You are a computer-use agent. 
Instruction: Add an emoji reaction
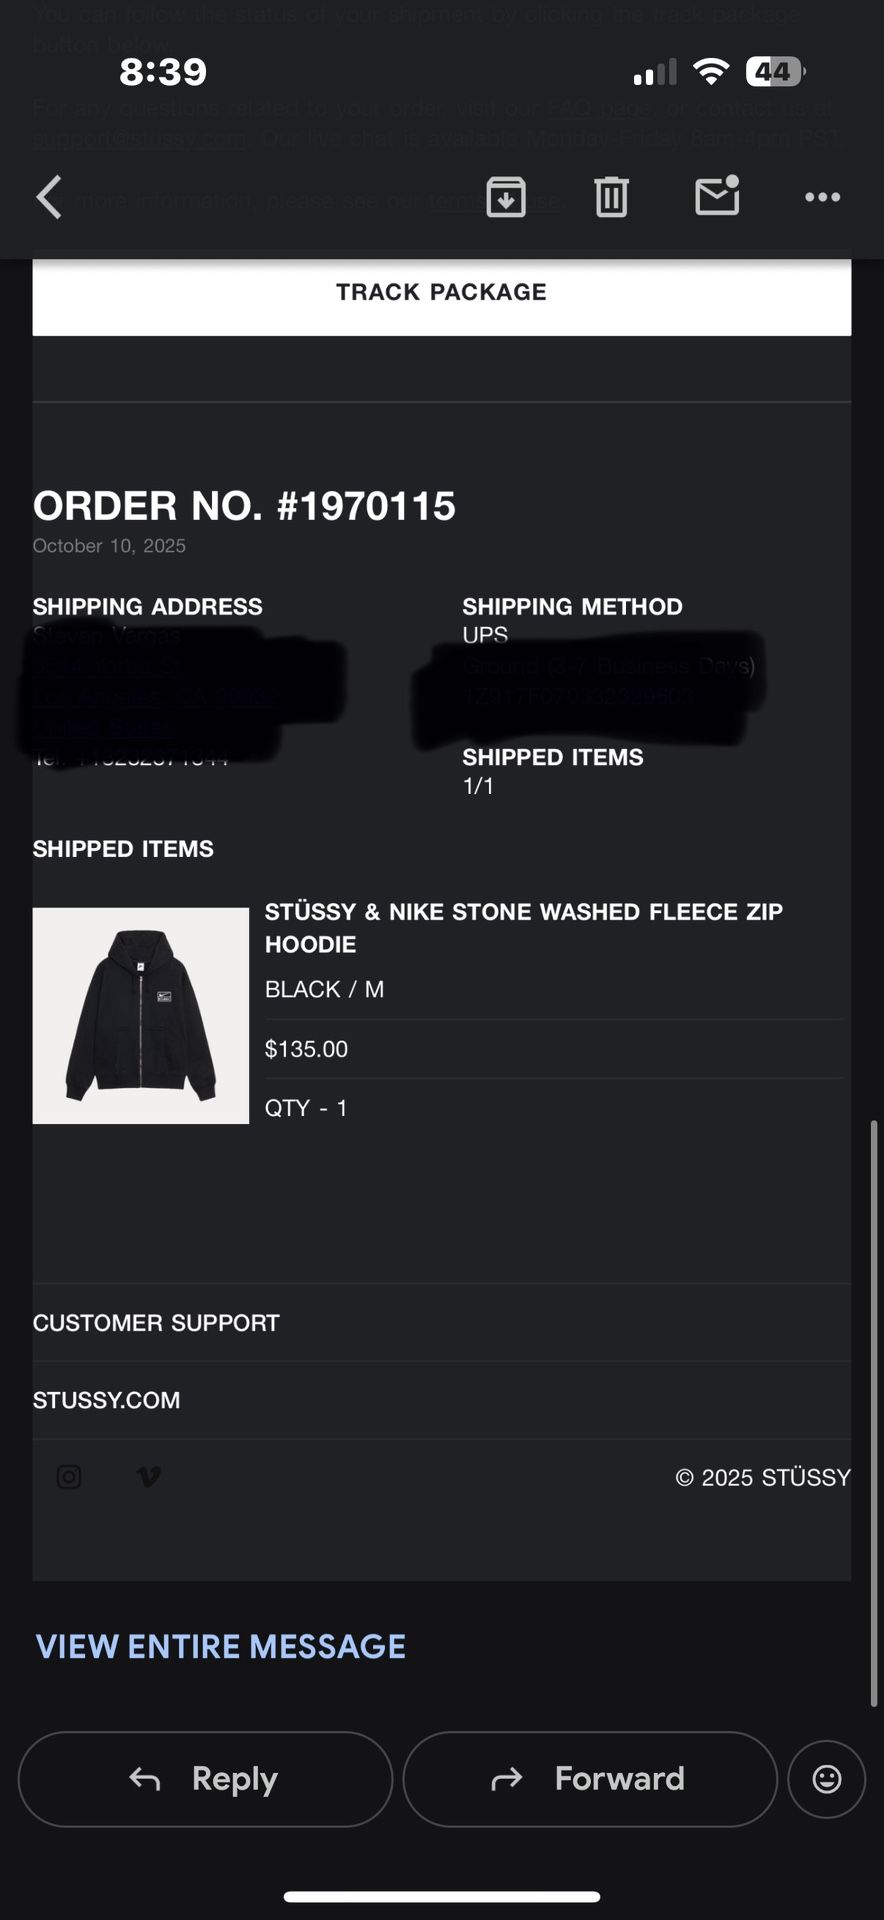pyautogui.click(x=826, y=1779)
